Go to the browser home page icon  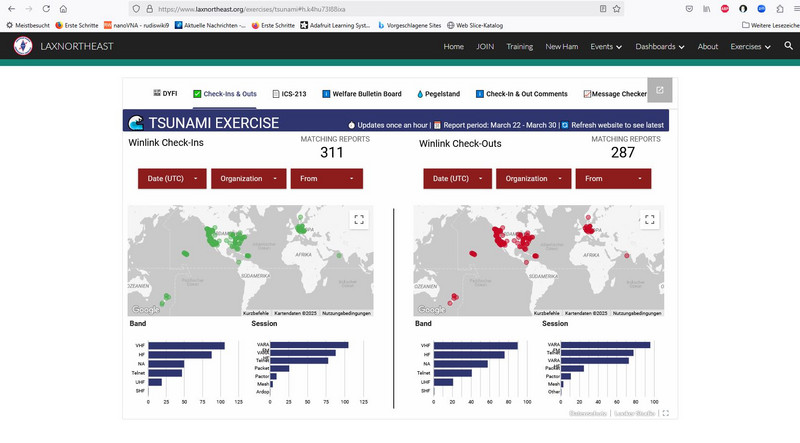63,8
